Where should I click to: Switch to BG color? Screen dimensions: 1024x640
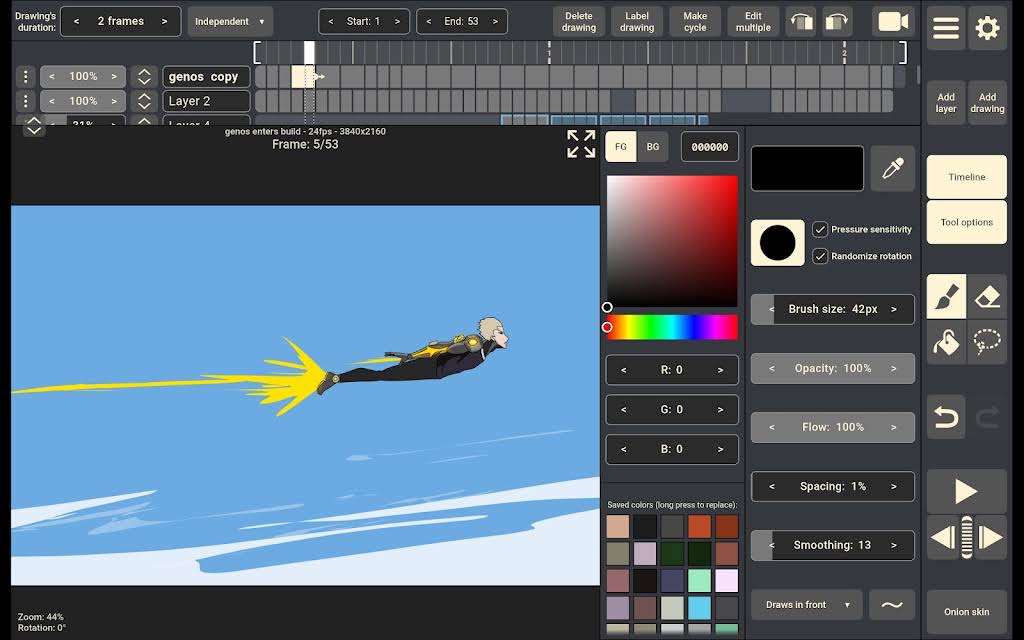(652, 147)
